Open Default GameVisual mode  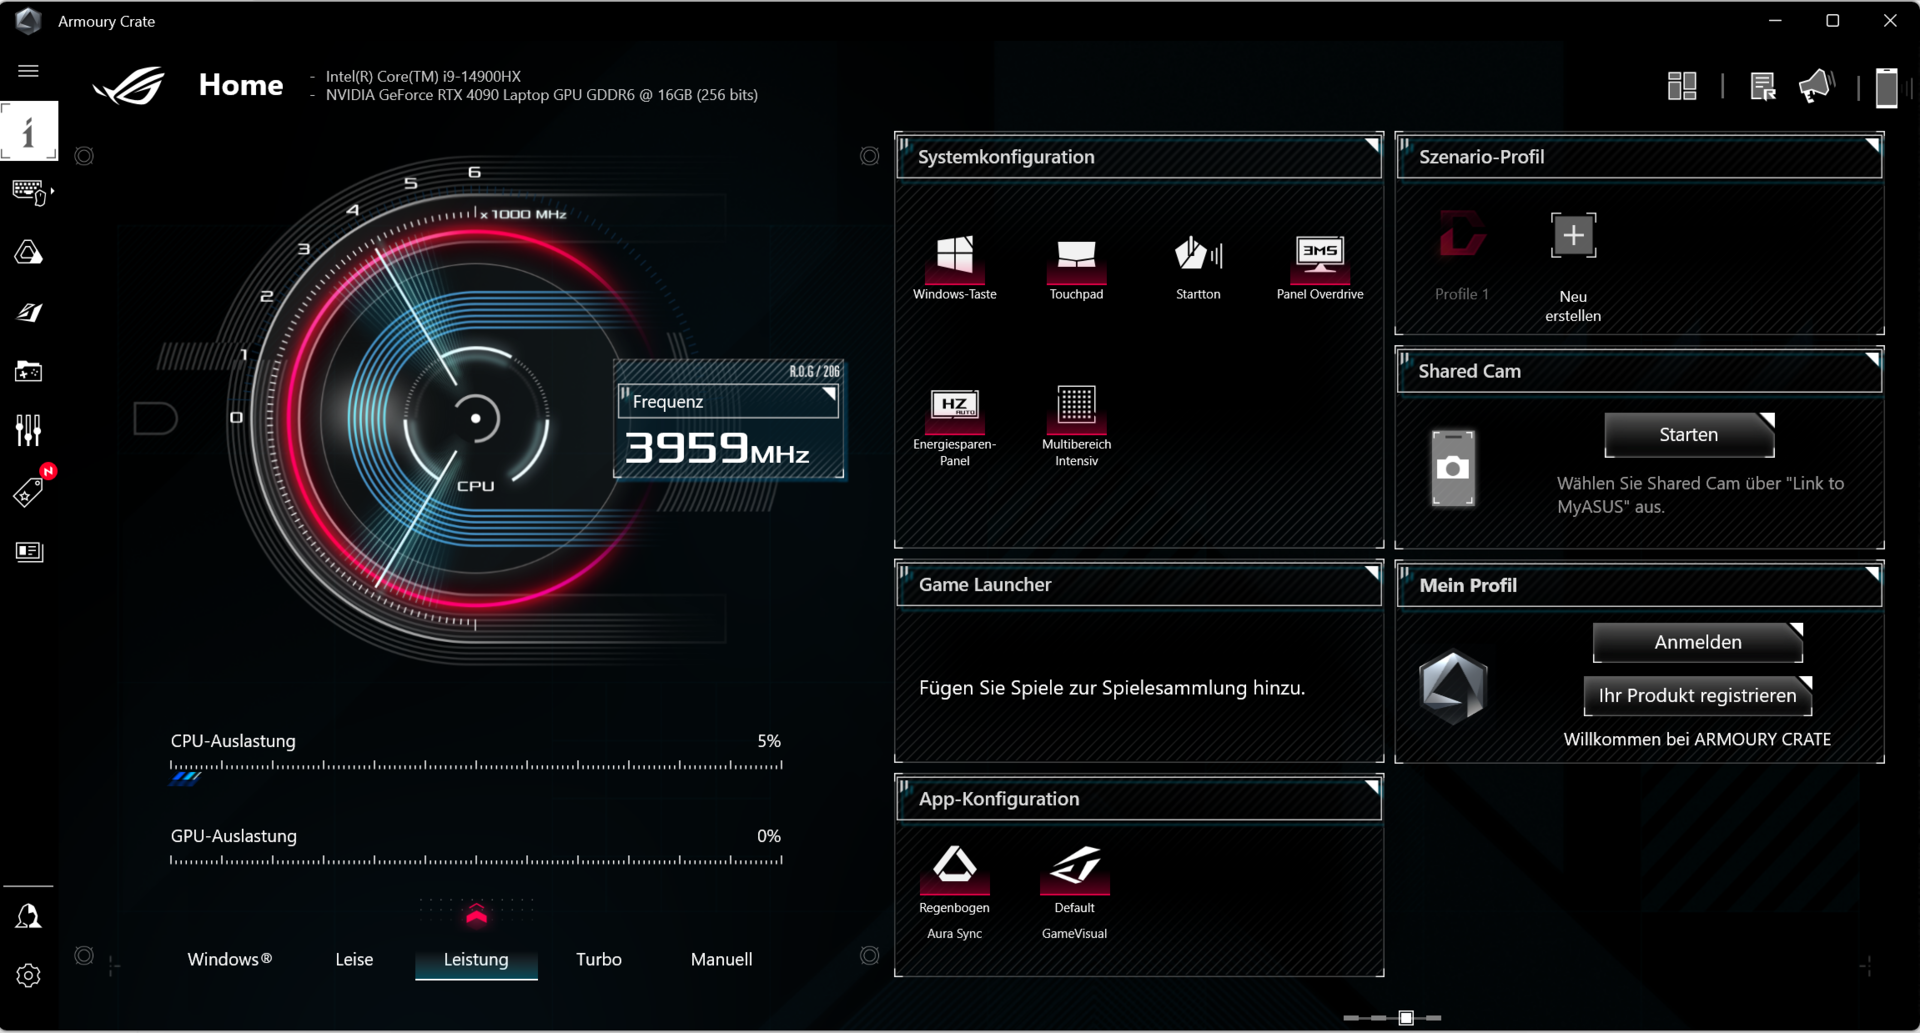coord(1075,892)
